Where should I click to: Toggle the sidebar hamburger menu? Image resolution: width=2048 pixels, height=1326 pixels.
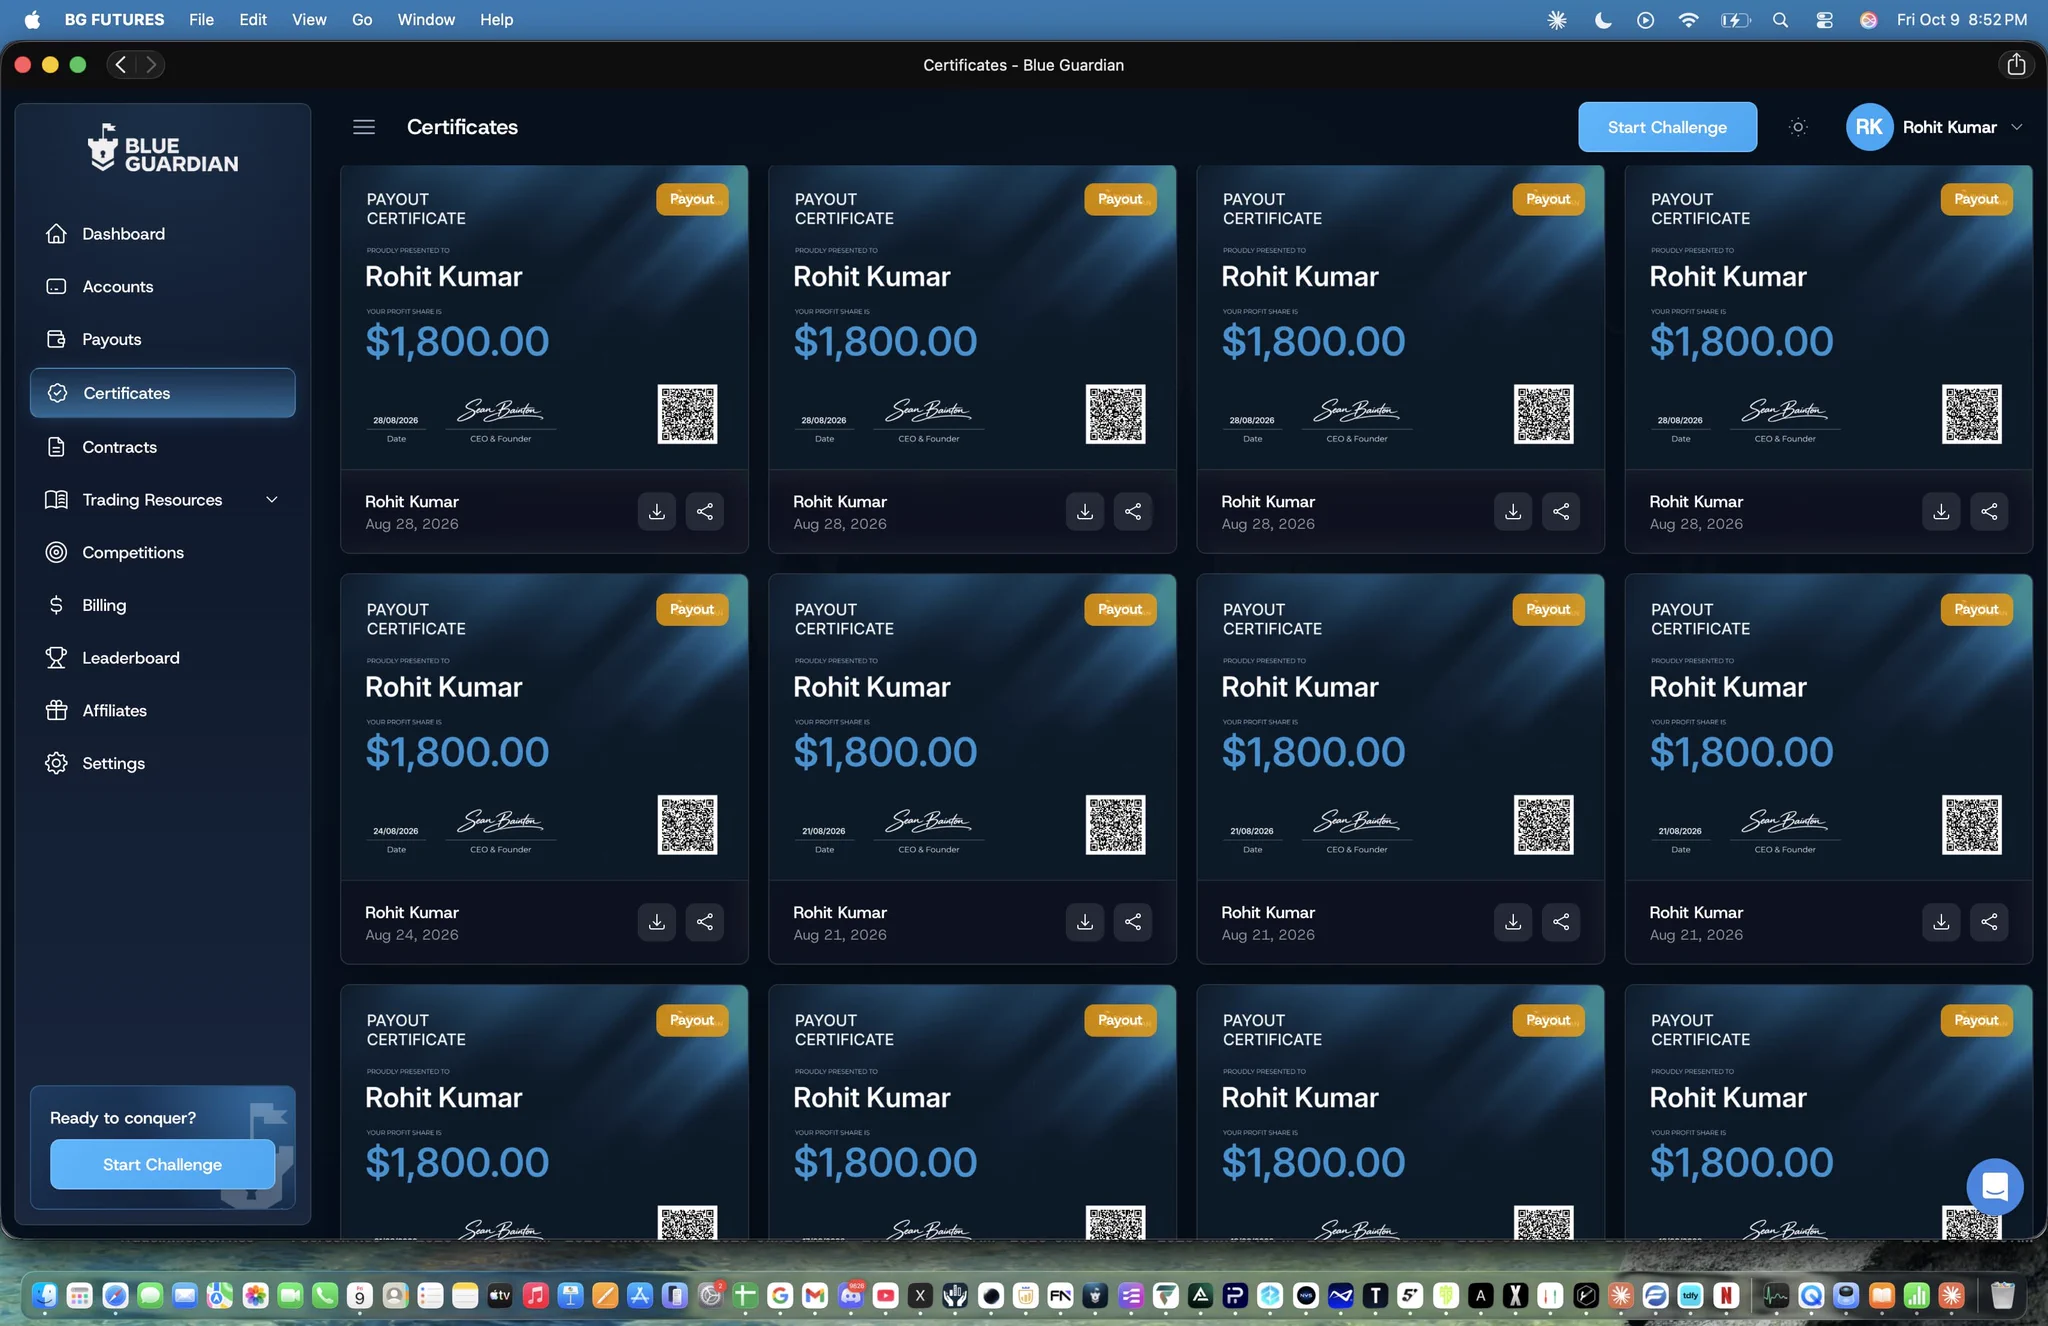pos(364,127)
